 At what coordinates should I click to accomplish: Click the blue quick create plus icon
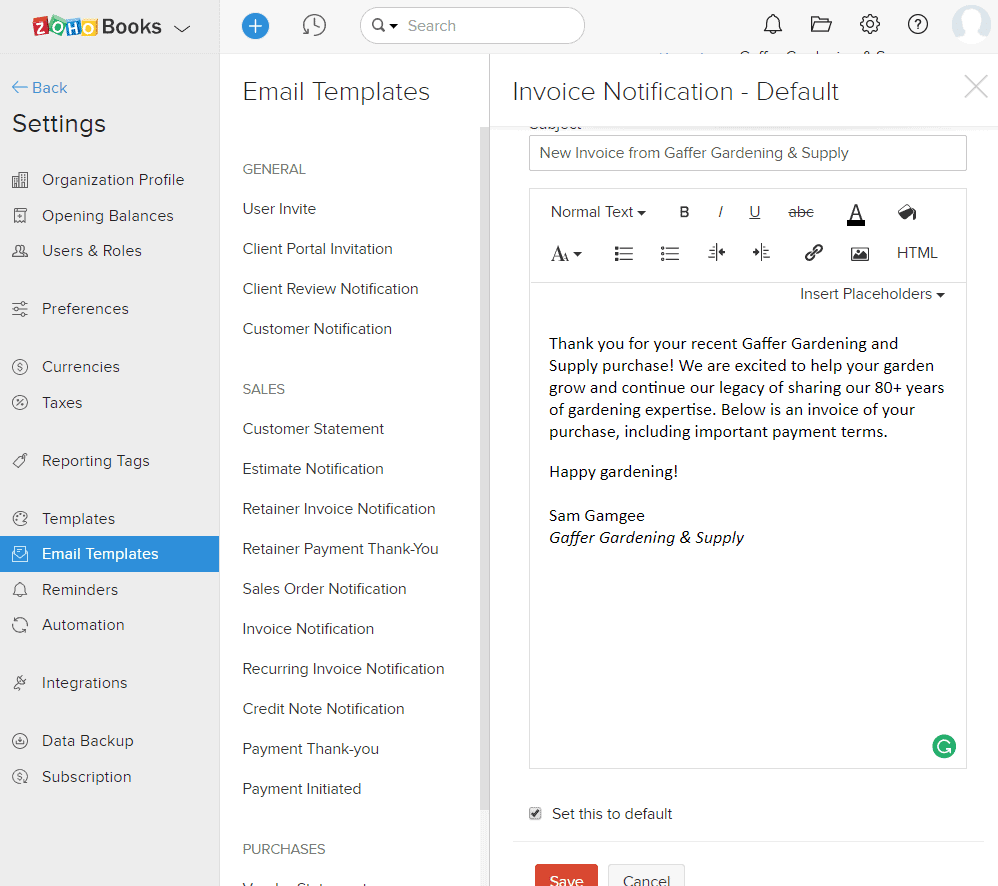[x=255, y=26]
